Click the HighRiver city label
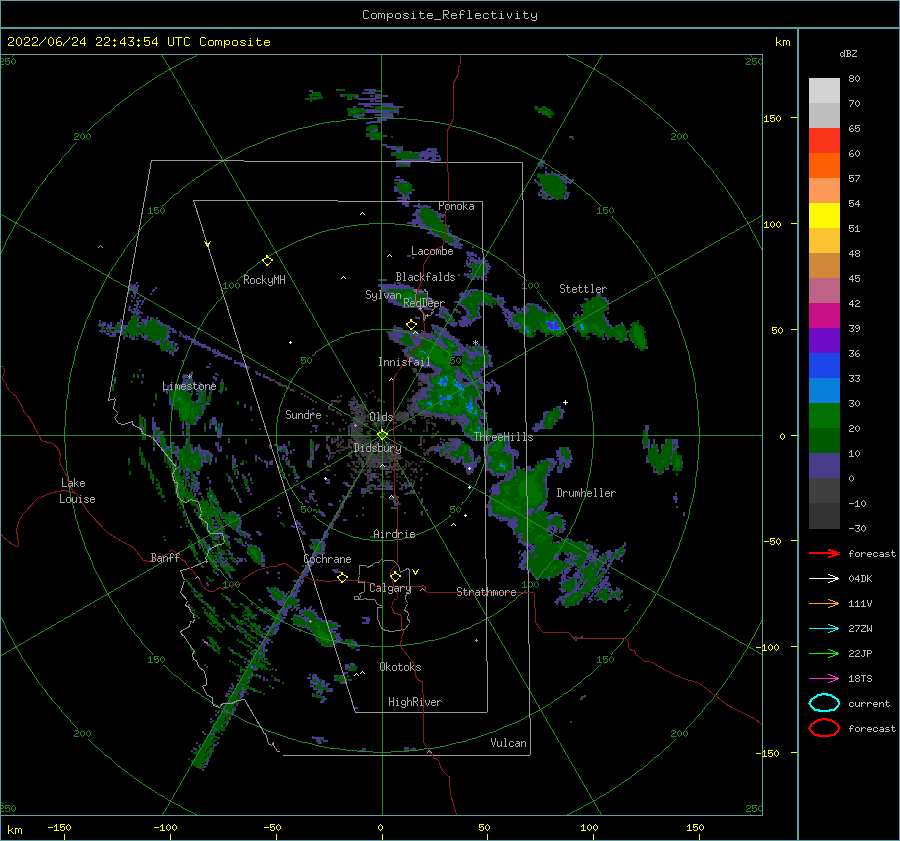 pos(415,702)
